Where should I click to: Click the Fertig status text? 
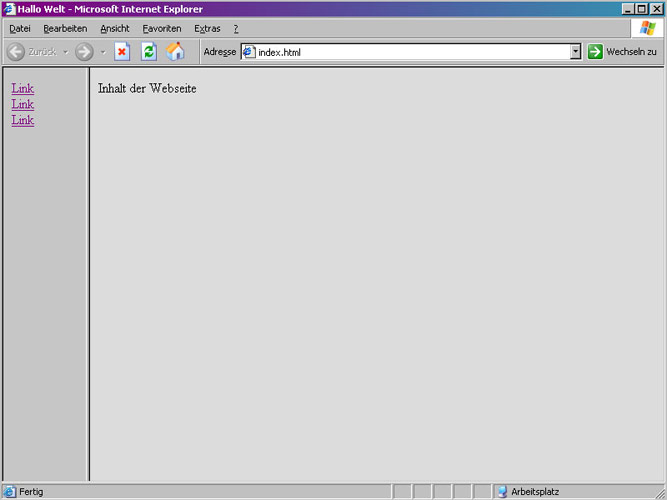(x=31, y=492)
